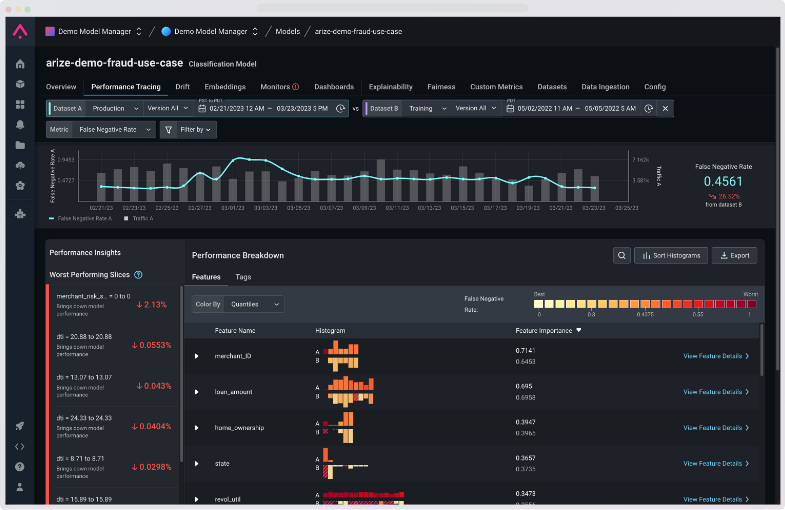The height and width of the screenshot is (510, 785).
Task: Open View Feature Details for loan_amount
Action: pos(716,392)
